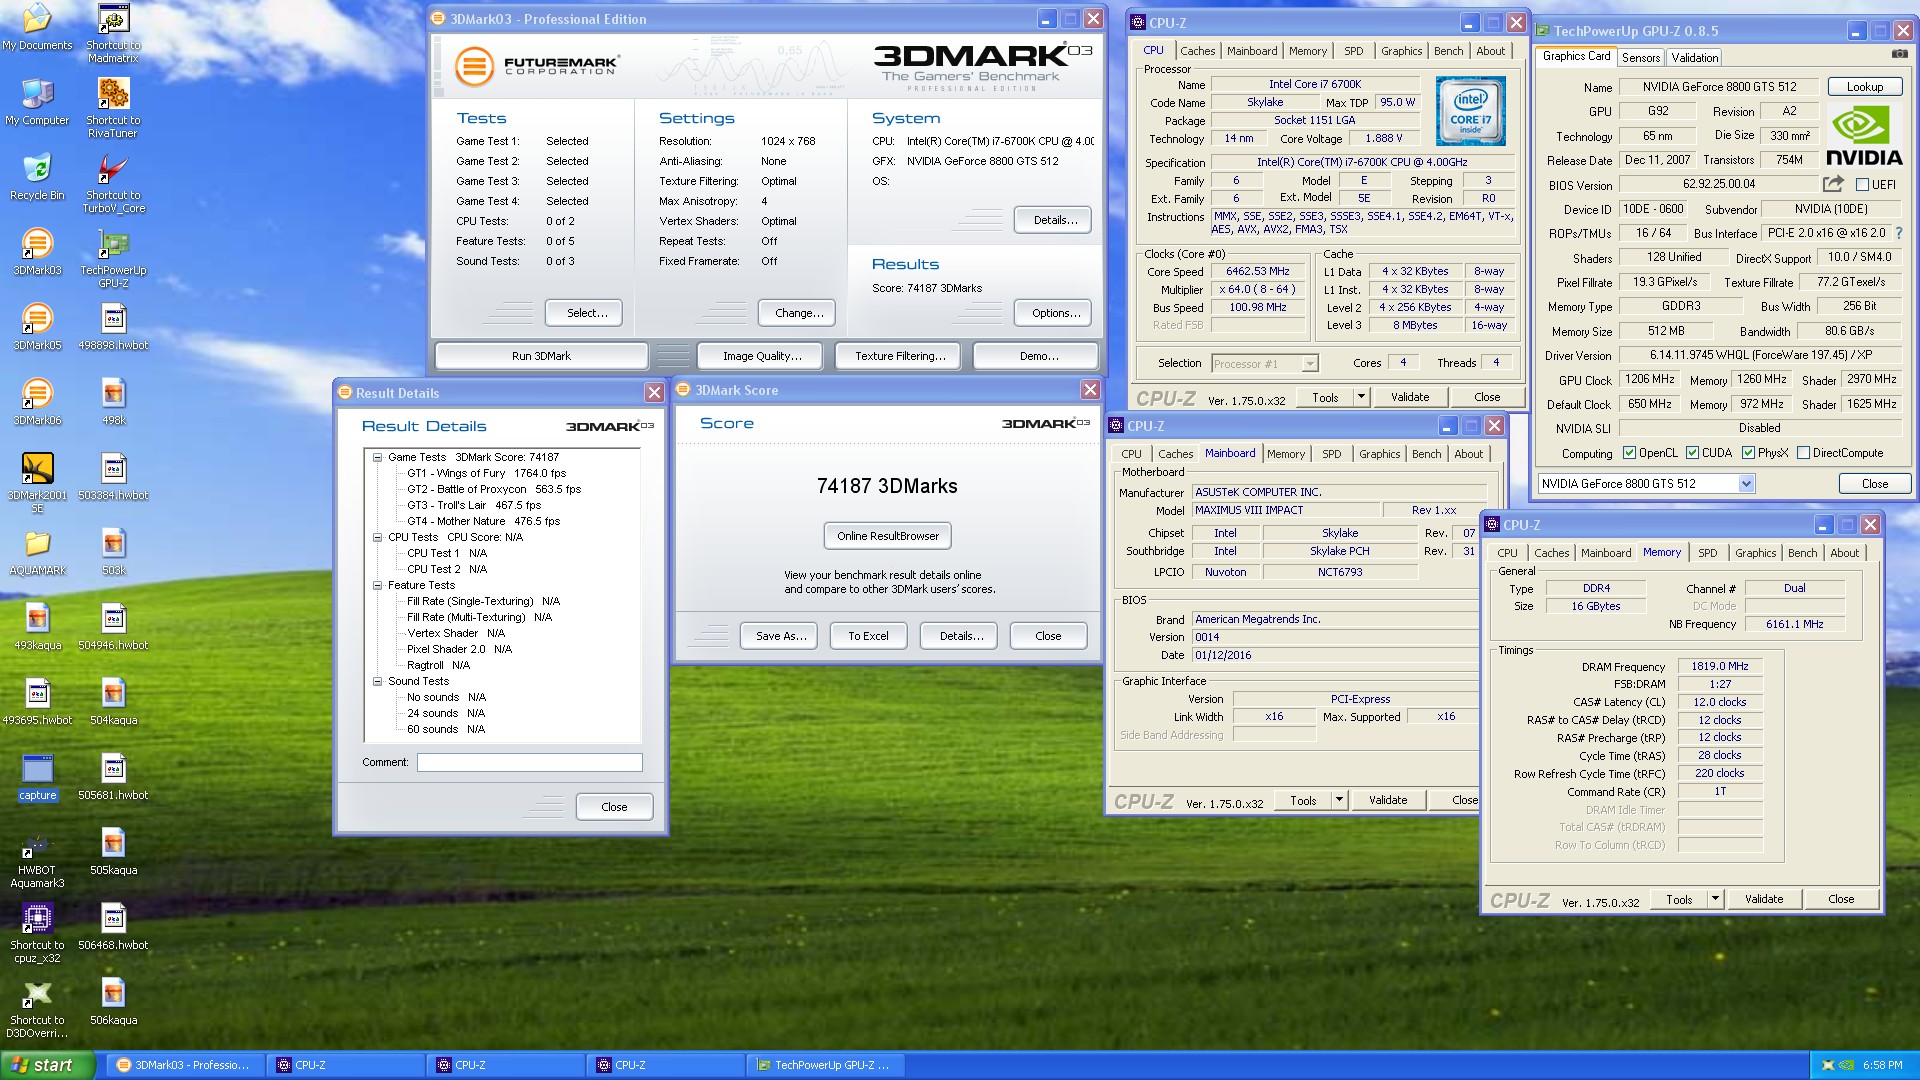Viewport: 1920px width, 1080px height.
Task: Switch to Caches tab in top CPU-Z
Action: [1197, 51]
